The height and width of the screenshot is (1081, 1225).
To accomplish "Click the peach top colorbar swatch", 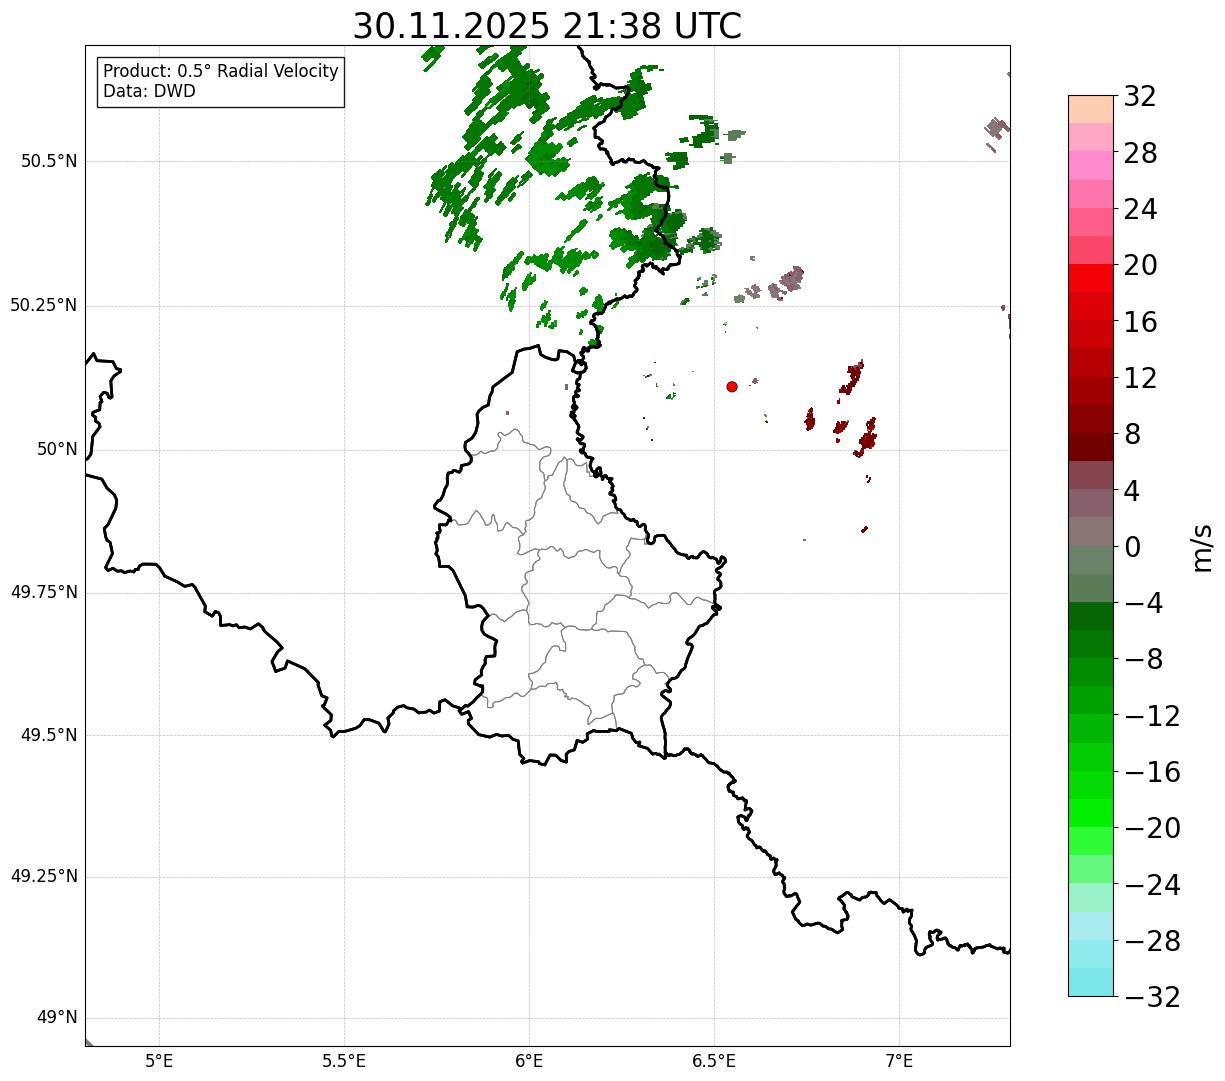I will [1091, 109].
